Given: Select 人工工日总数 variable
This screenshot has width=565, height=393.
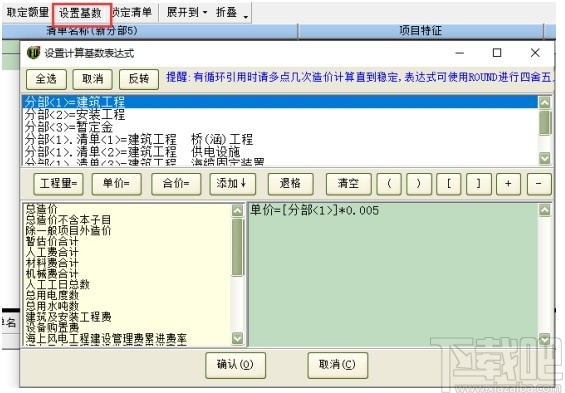Looking at the screenshot, I should (58, 285).
